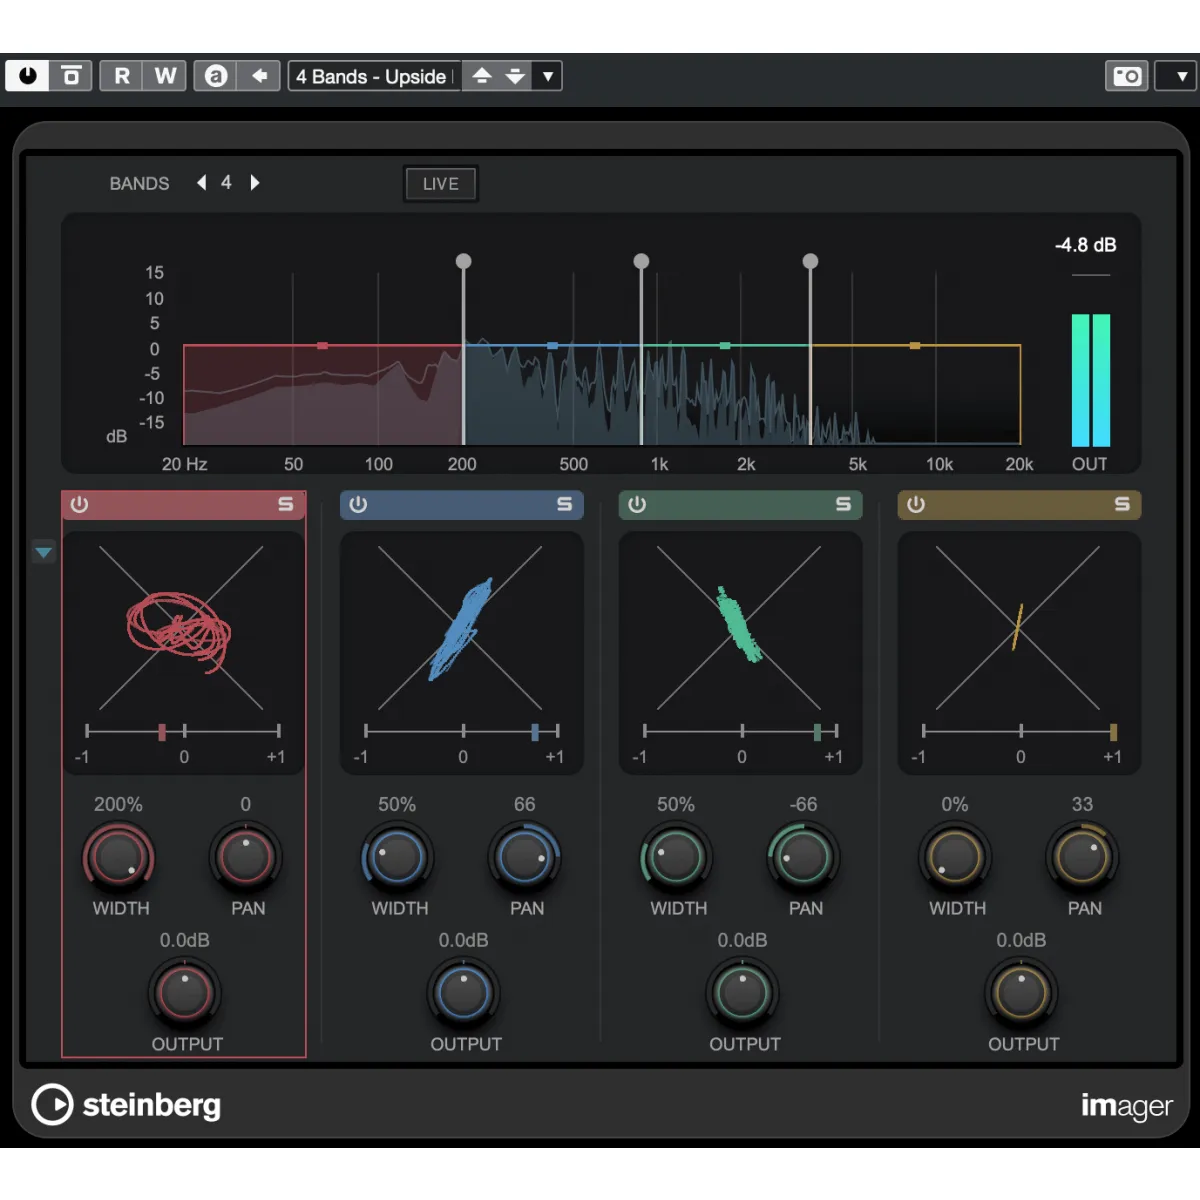Click the blue band pan value 66
The height and width of the screenshot is (1200, 1200).
pos(525,804)
